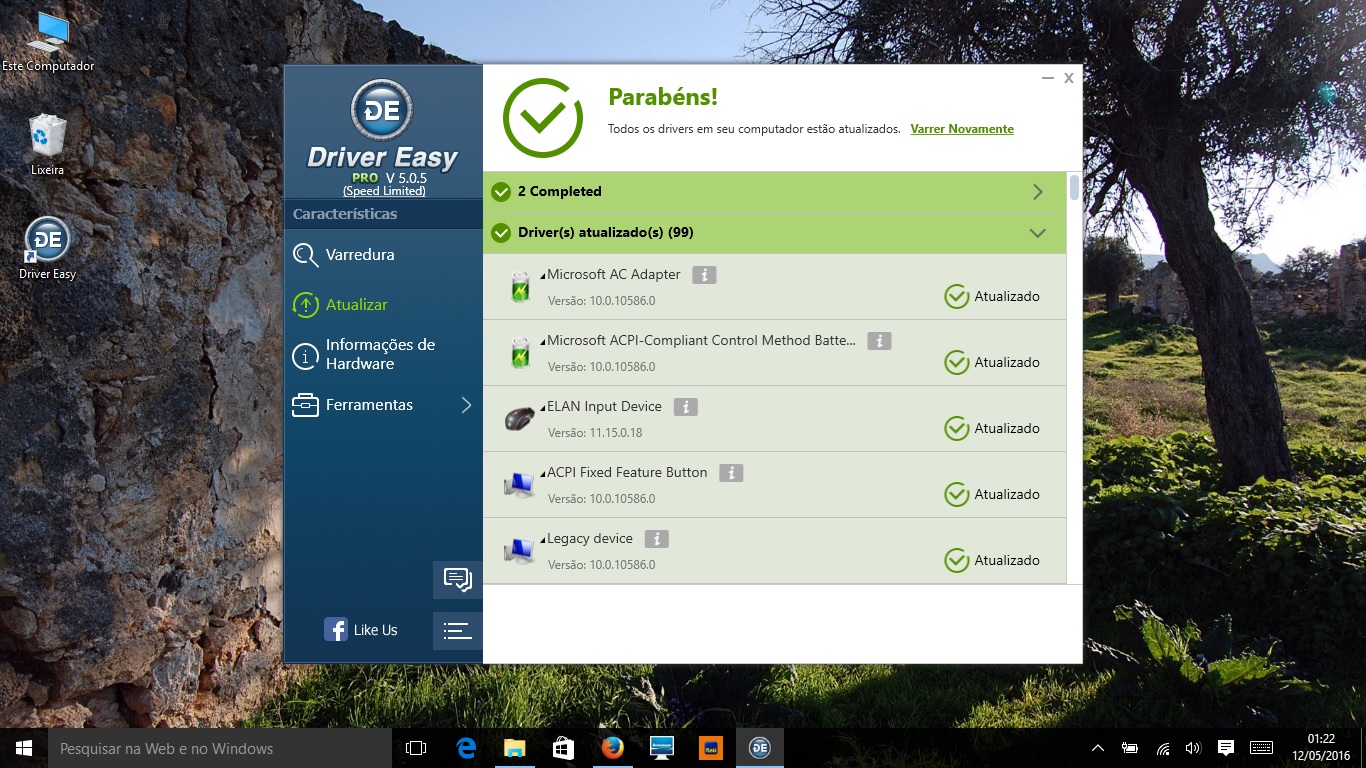Click the ELAN Input Device mouse icon
1366x768 pixels.
520,418
